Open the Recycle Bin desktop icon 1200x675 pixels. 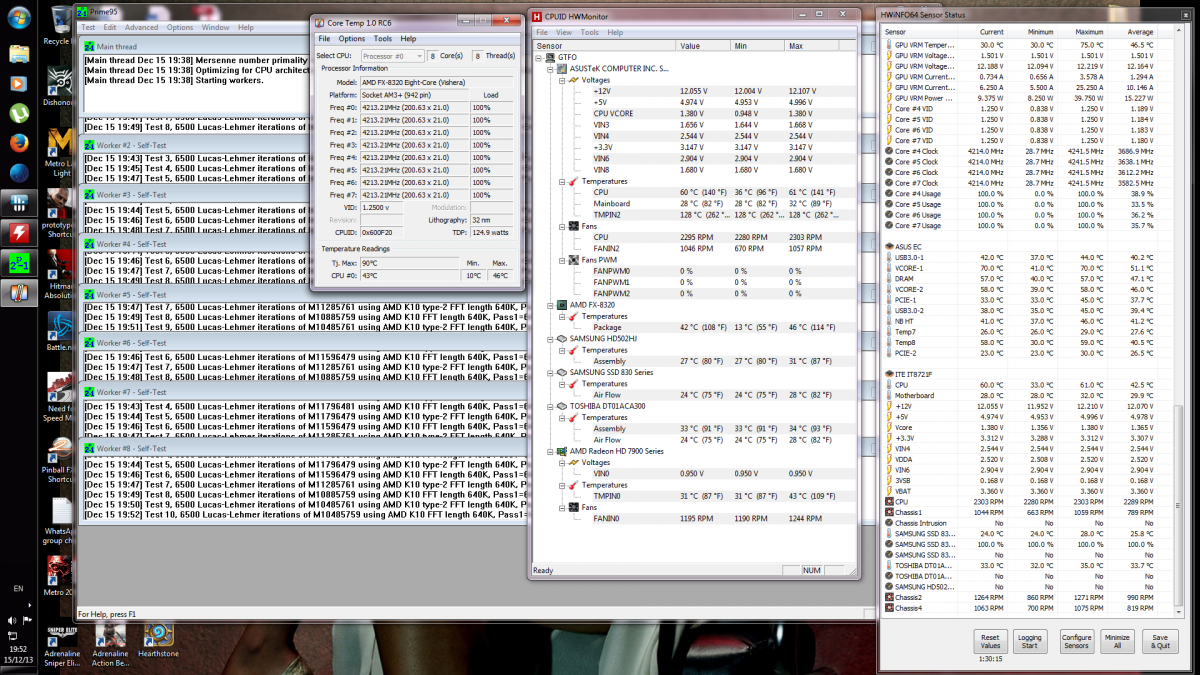(58, 26)
